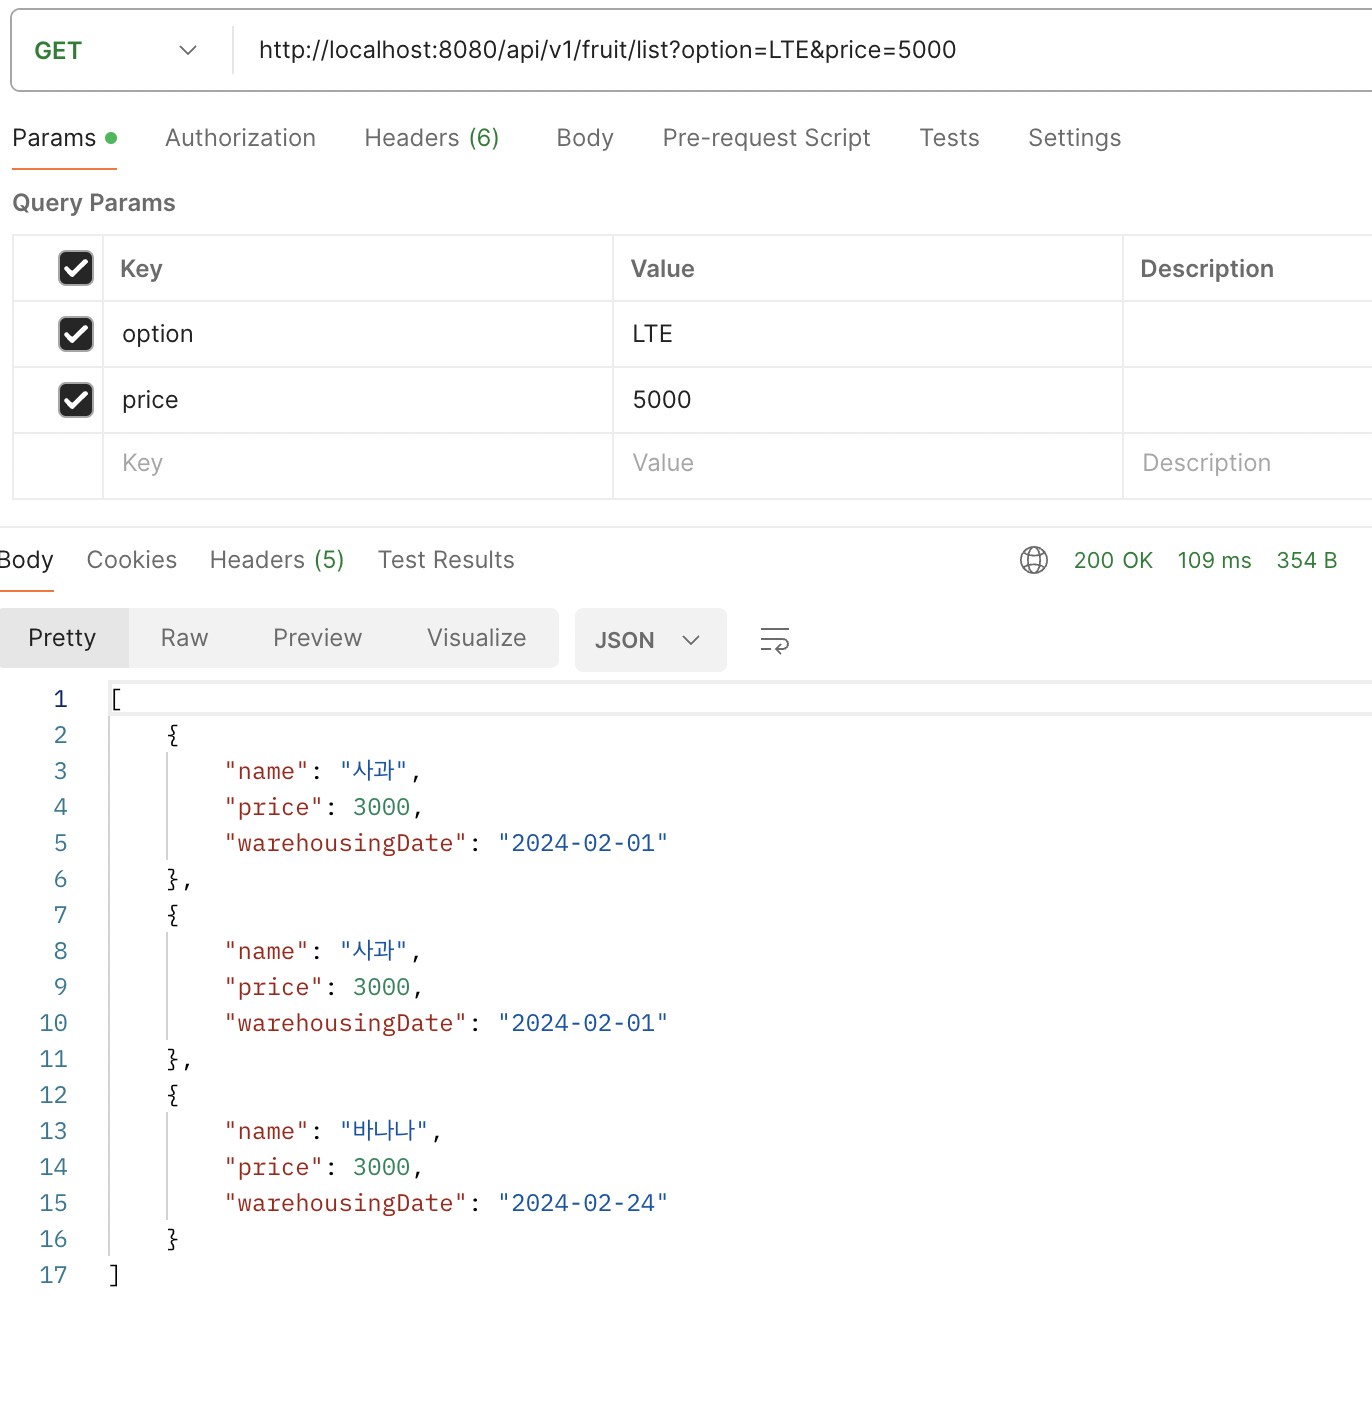Image resolution: width=1372 pixels, height=1402 pixels.
Task: Switch to Visualize response view
Action: (477, 638)
